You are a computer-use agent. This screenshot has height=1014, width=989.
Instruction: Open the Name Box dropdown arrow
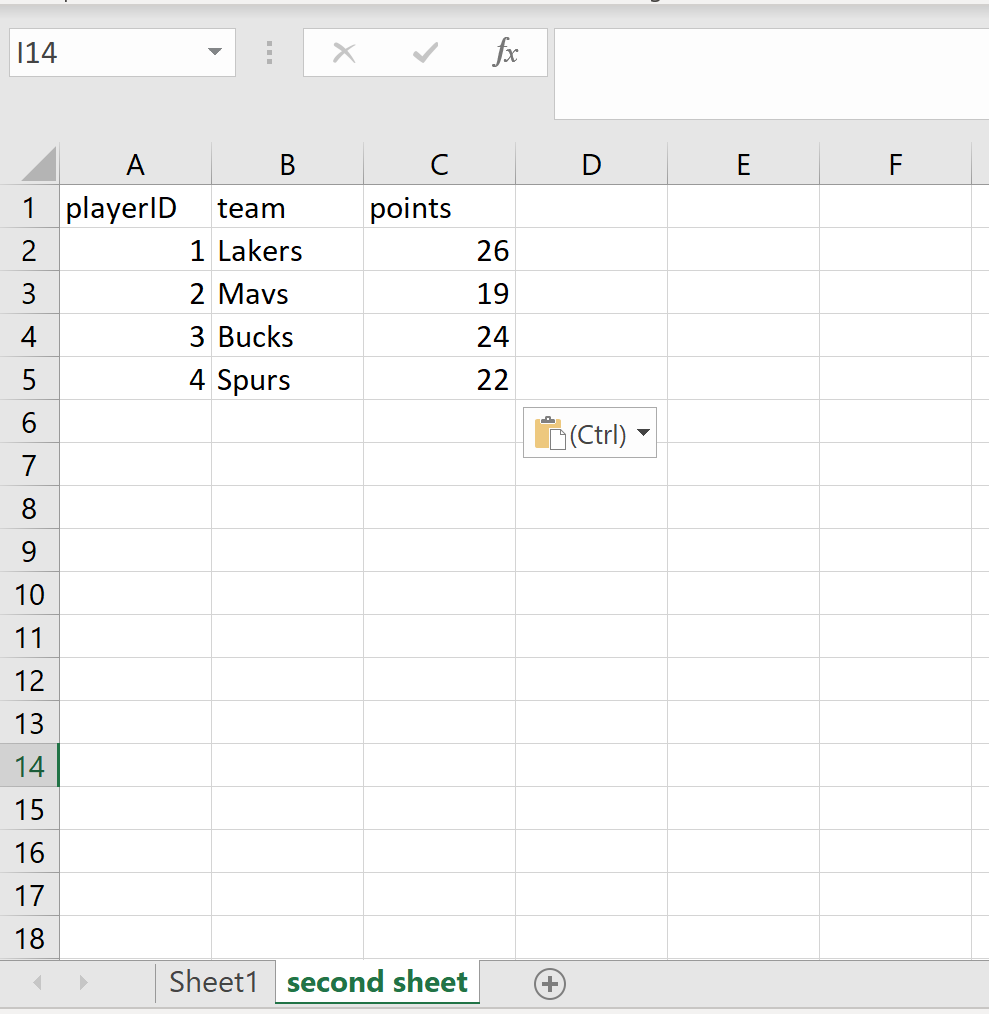[x=215, y=52]
